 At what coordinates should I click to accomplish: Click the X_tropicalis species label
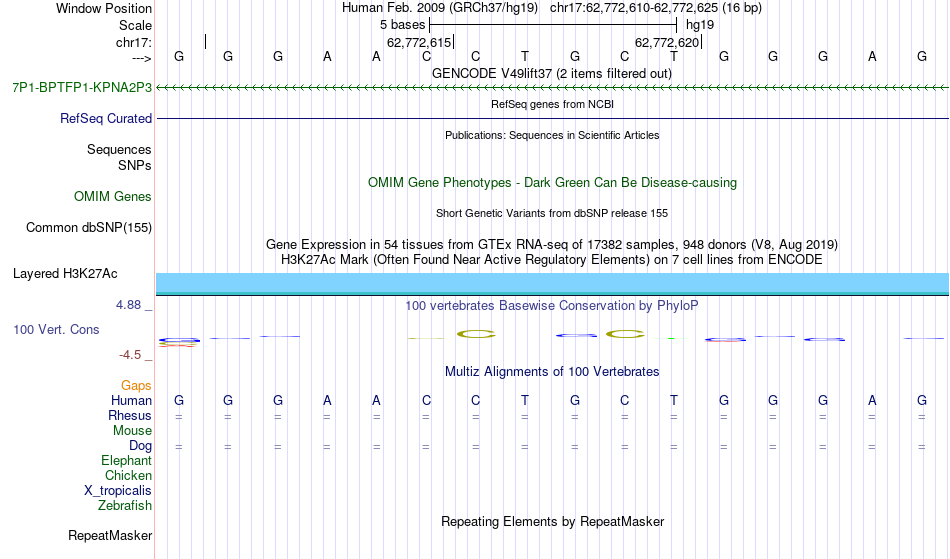pos(118,491)
